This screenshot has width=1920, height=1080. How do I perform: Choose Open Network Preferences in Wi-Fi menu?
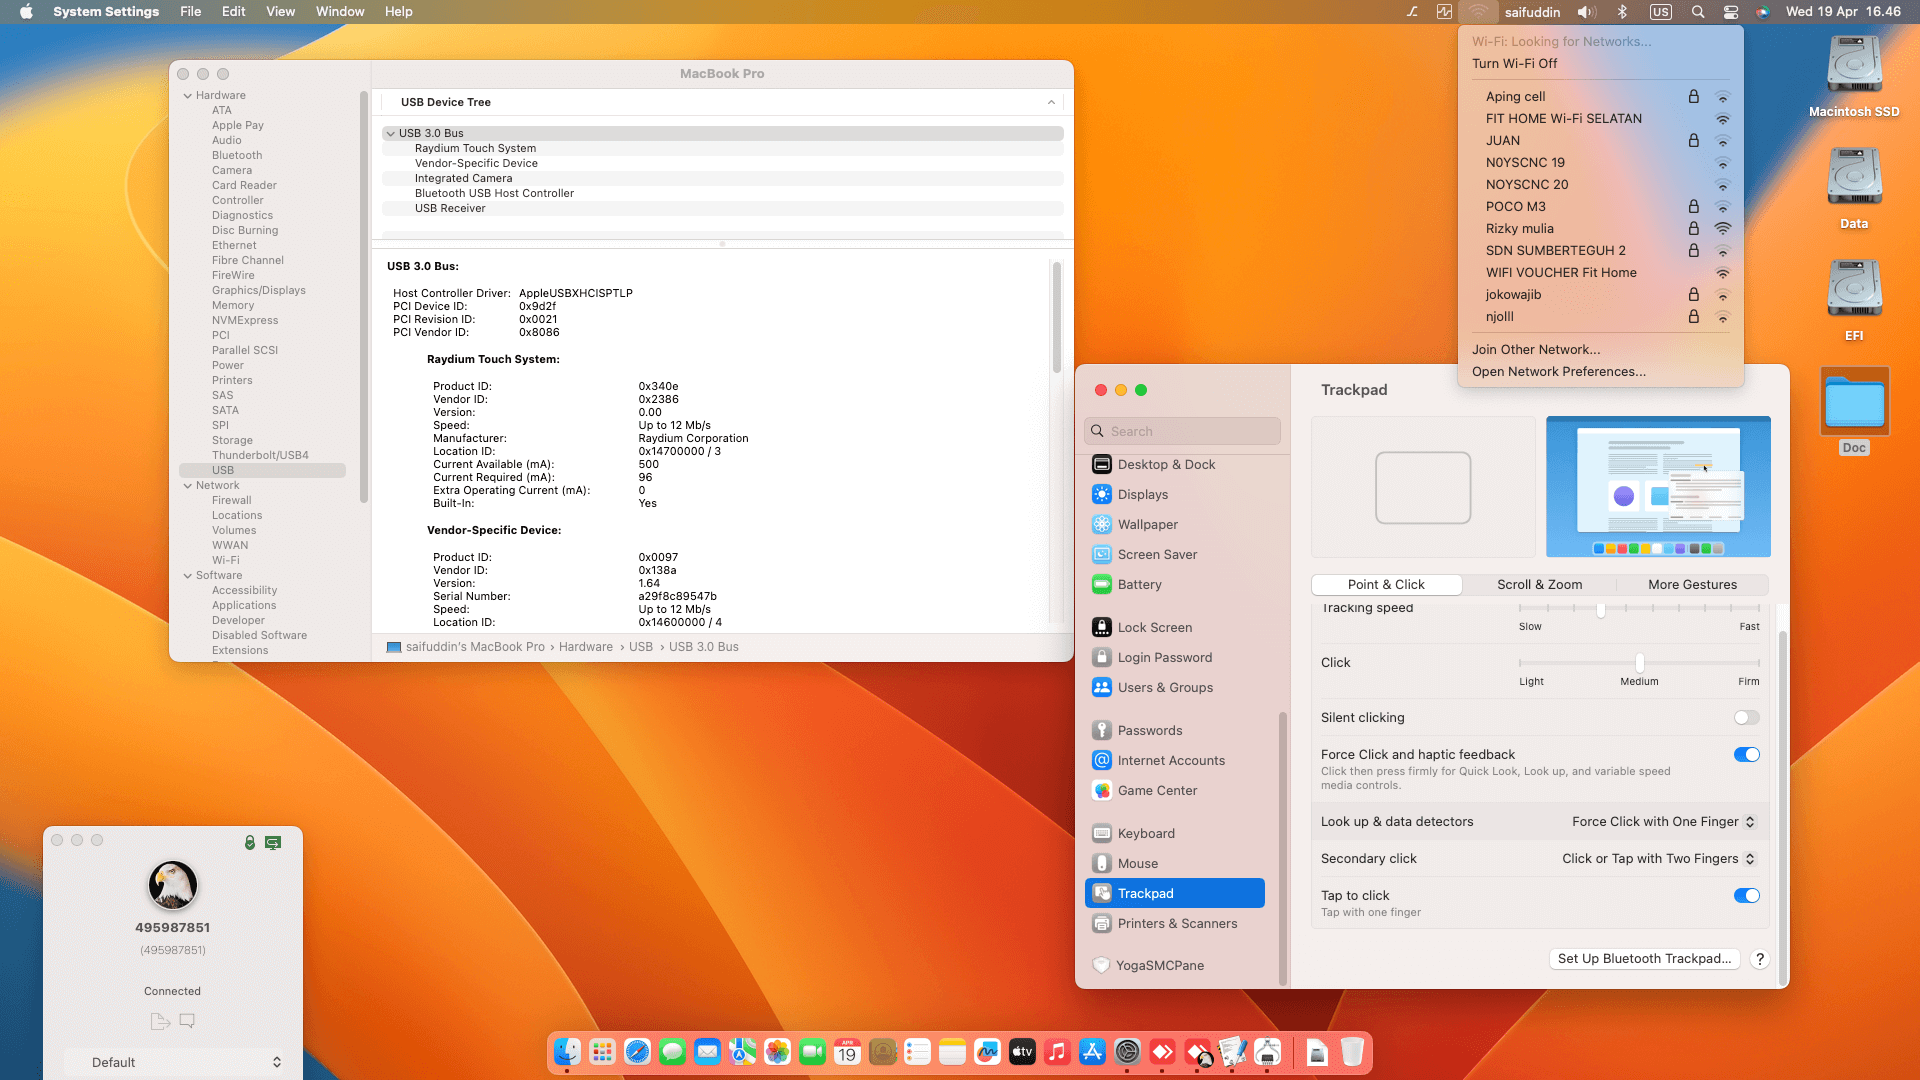(1558, 372)
